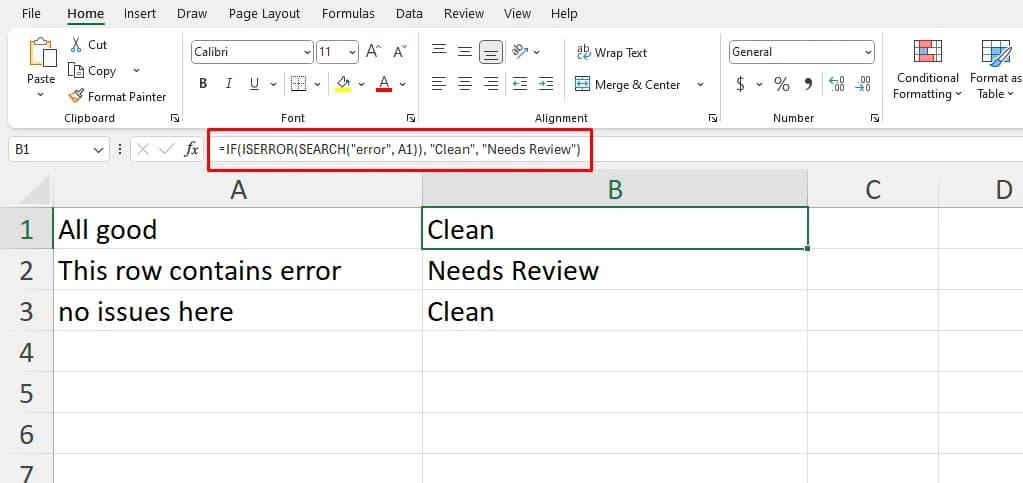
Task: Expand the borders dropdown arrow
Action: point(317,84)
